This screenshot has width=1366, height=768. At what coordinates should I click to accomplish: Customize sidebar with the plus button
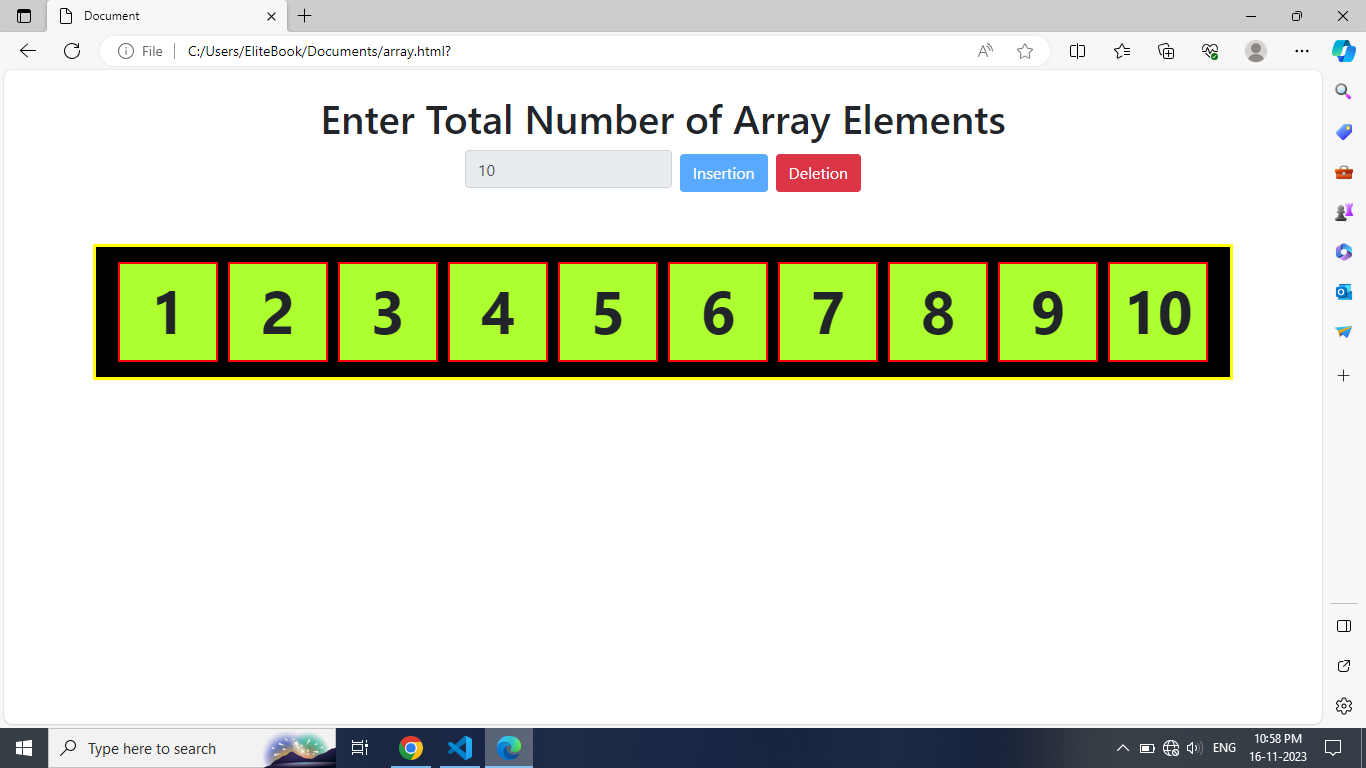coord(1344,376)
